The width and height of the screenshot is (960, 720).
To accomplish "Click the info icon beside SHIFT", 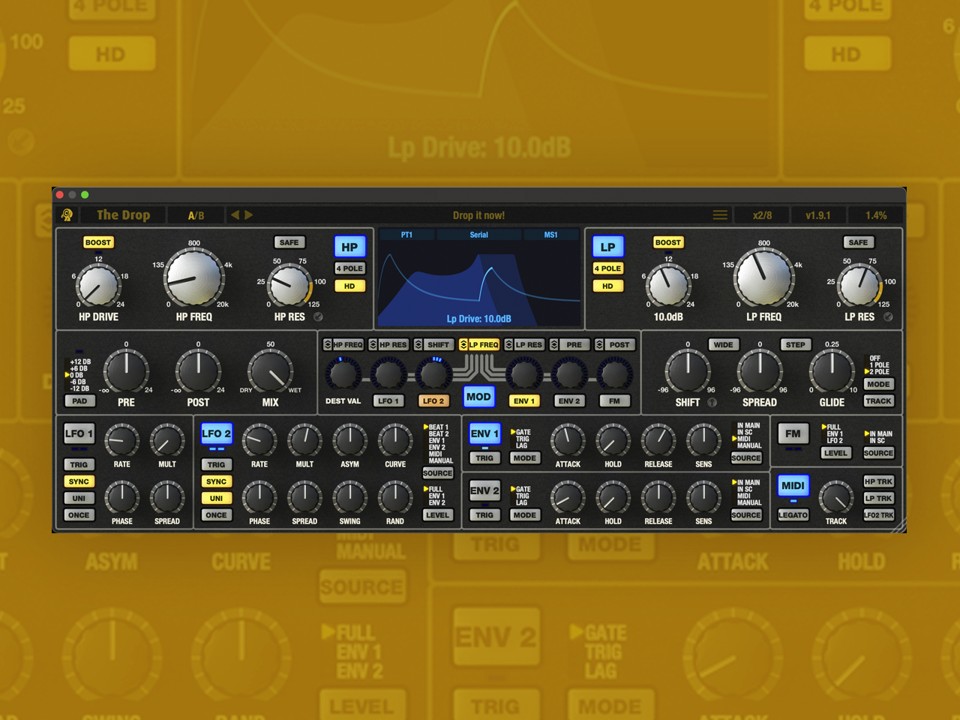I will (x=712, y=403).
